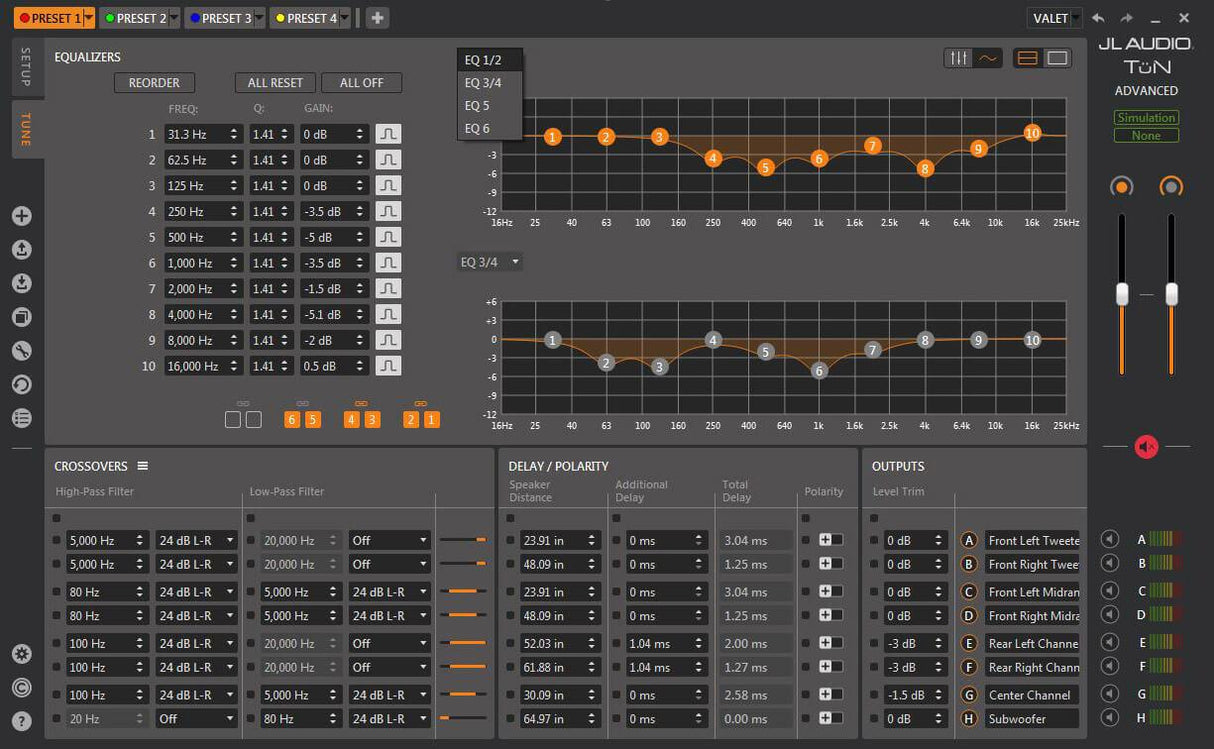Click the settings gear icon in sidebar
Viewport: 1214px width, 749px height.
coord(22,655)
